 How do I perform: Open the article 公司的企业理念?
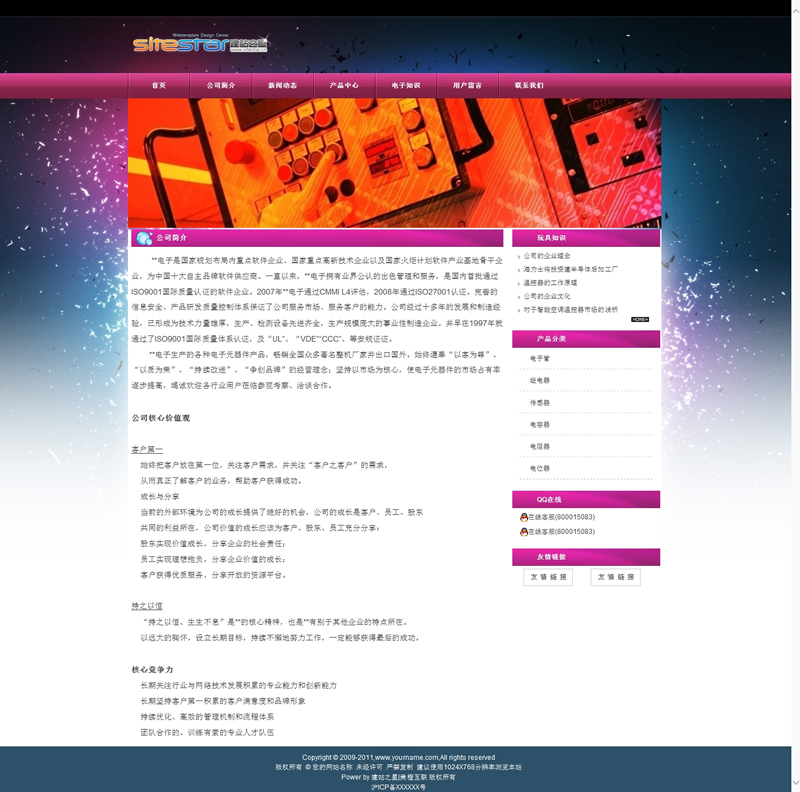pyautogui.click(x=547, y=256)
